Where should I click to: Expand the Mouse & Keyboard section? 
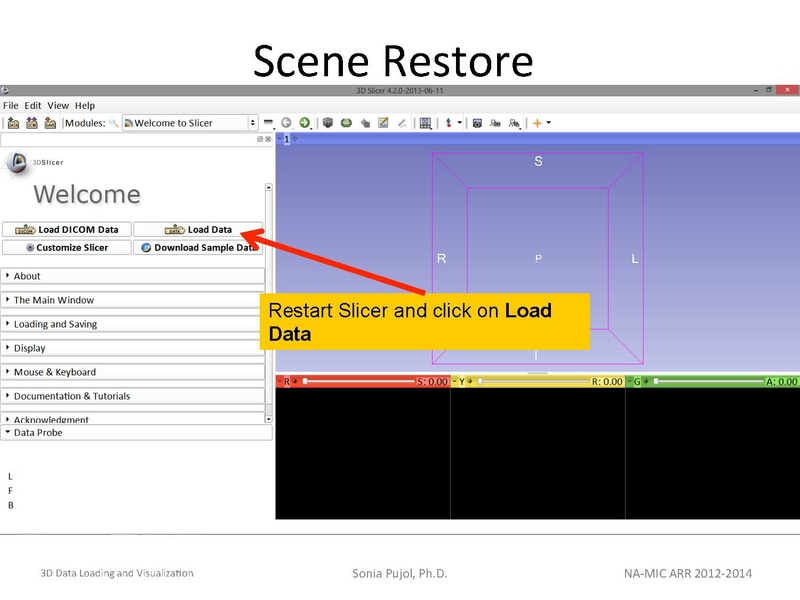click(x=133, y=372)
